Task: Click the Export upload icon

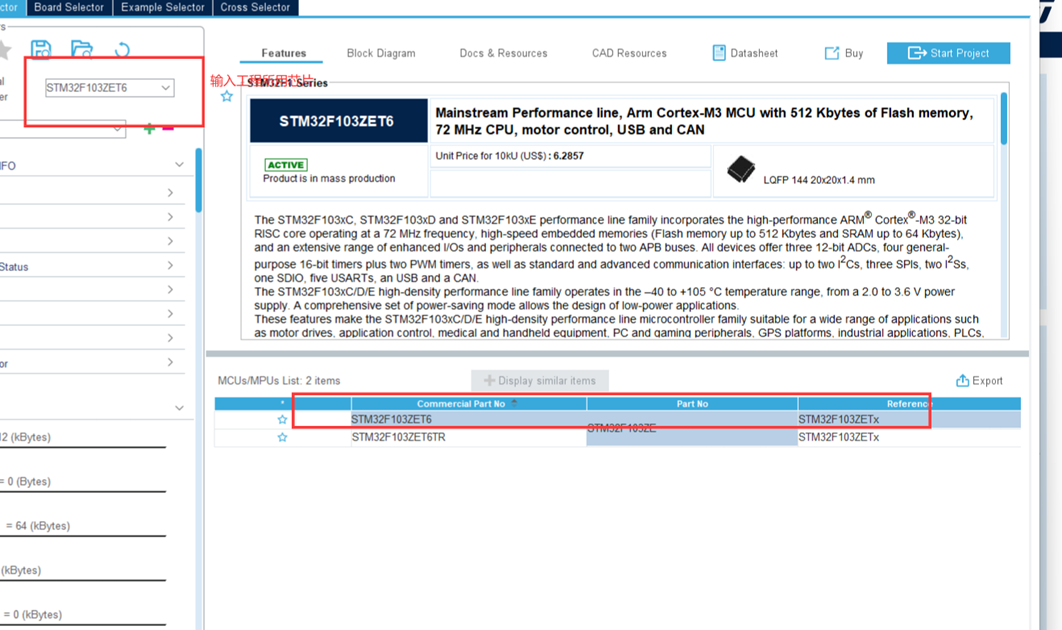Action: pos(962,380)
